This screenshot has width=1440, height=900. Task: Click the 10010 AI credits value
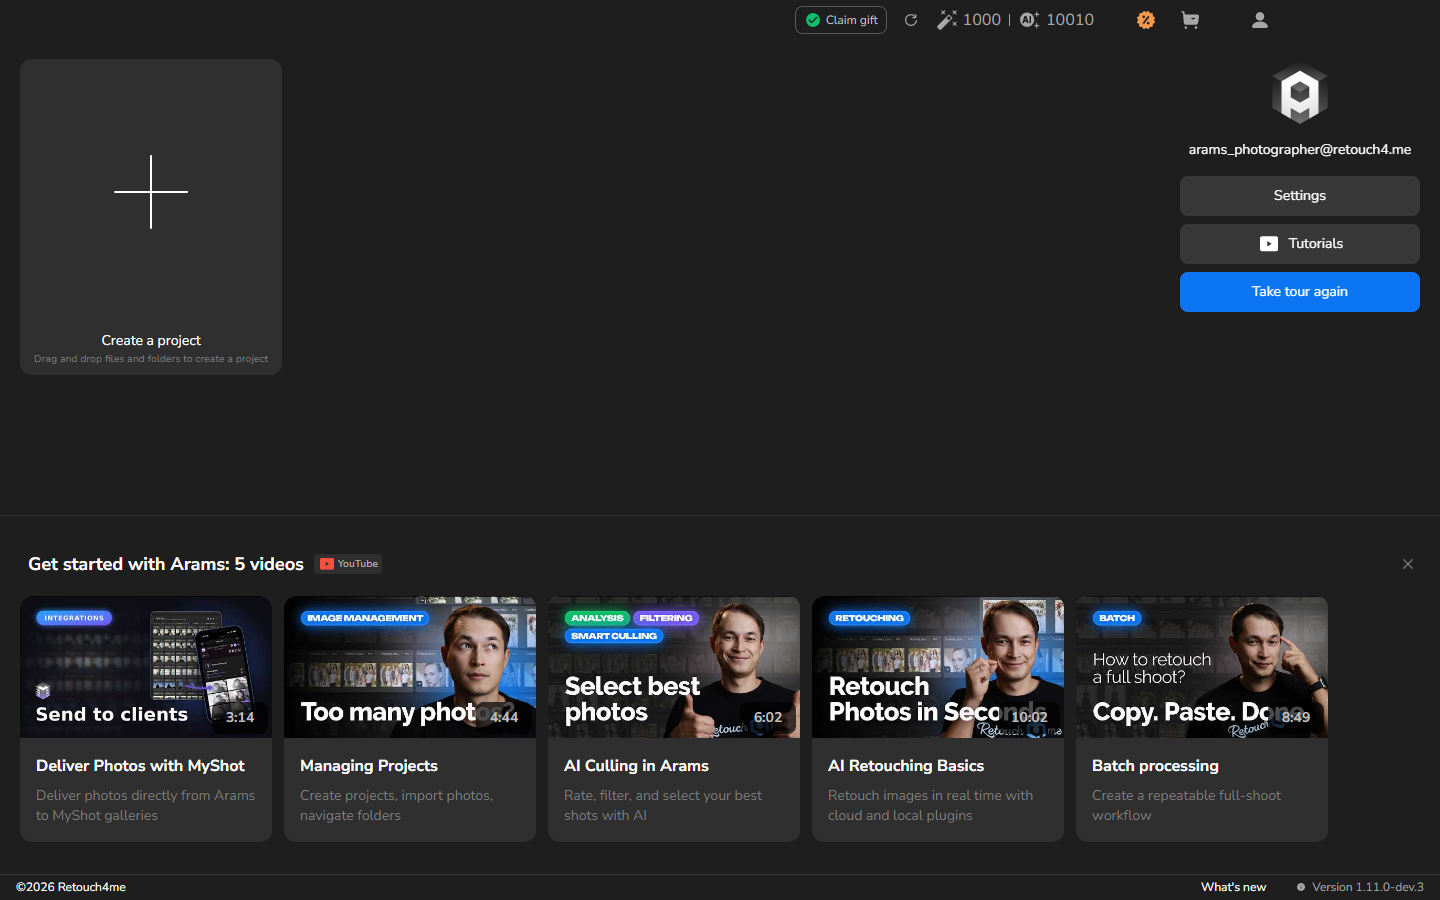[1070, 20]
